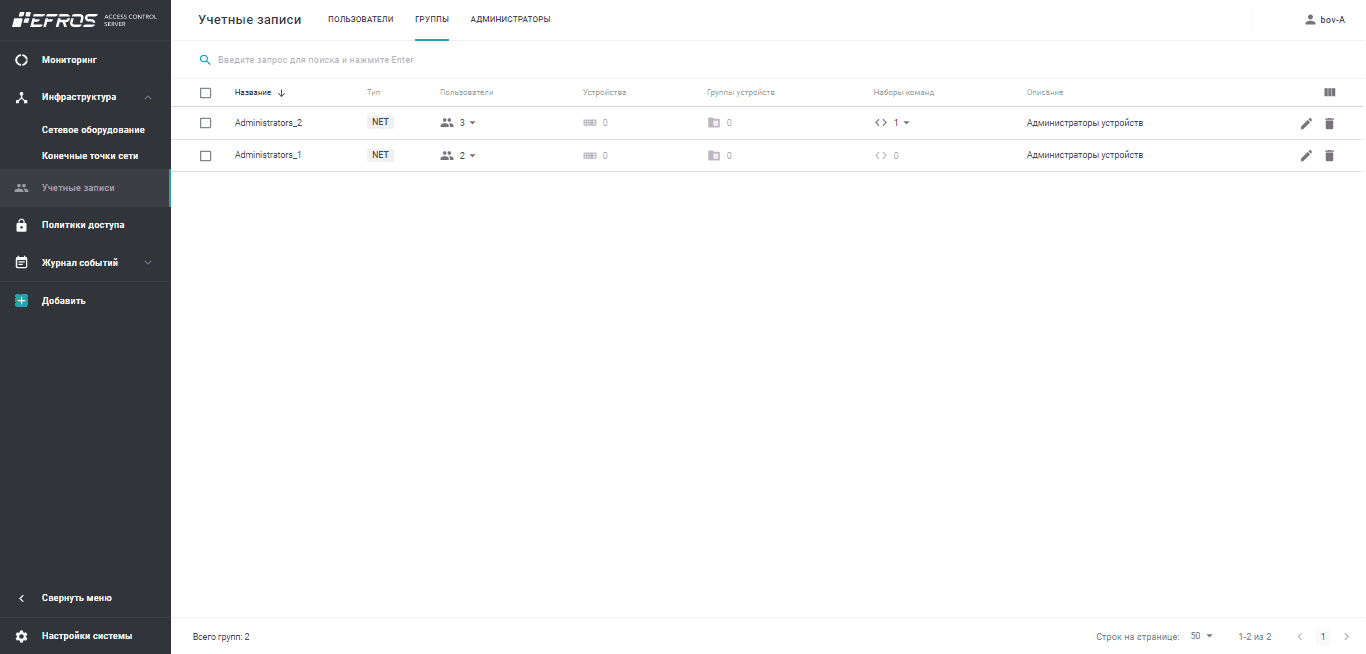The width and height of the screenshot is (1366, 654).
Task: Collapse the Инфраструктура menu chevron
Action: pos(148,97)
